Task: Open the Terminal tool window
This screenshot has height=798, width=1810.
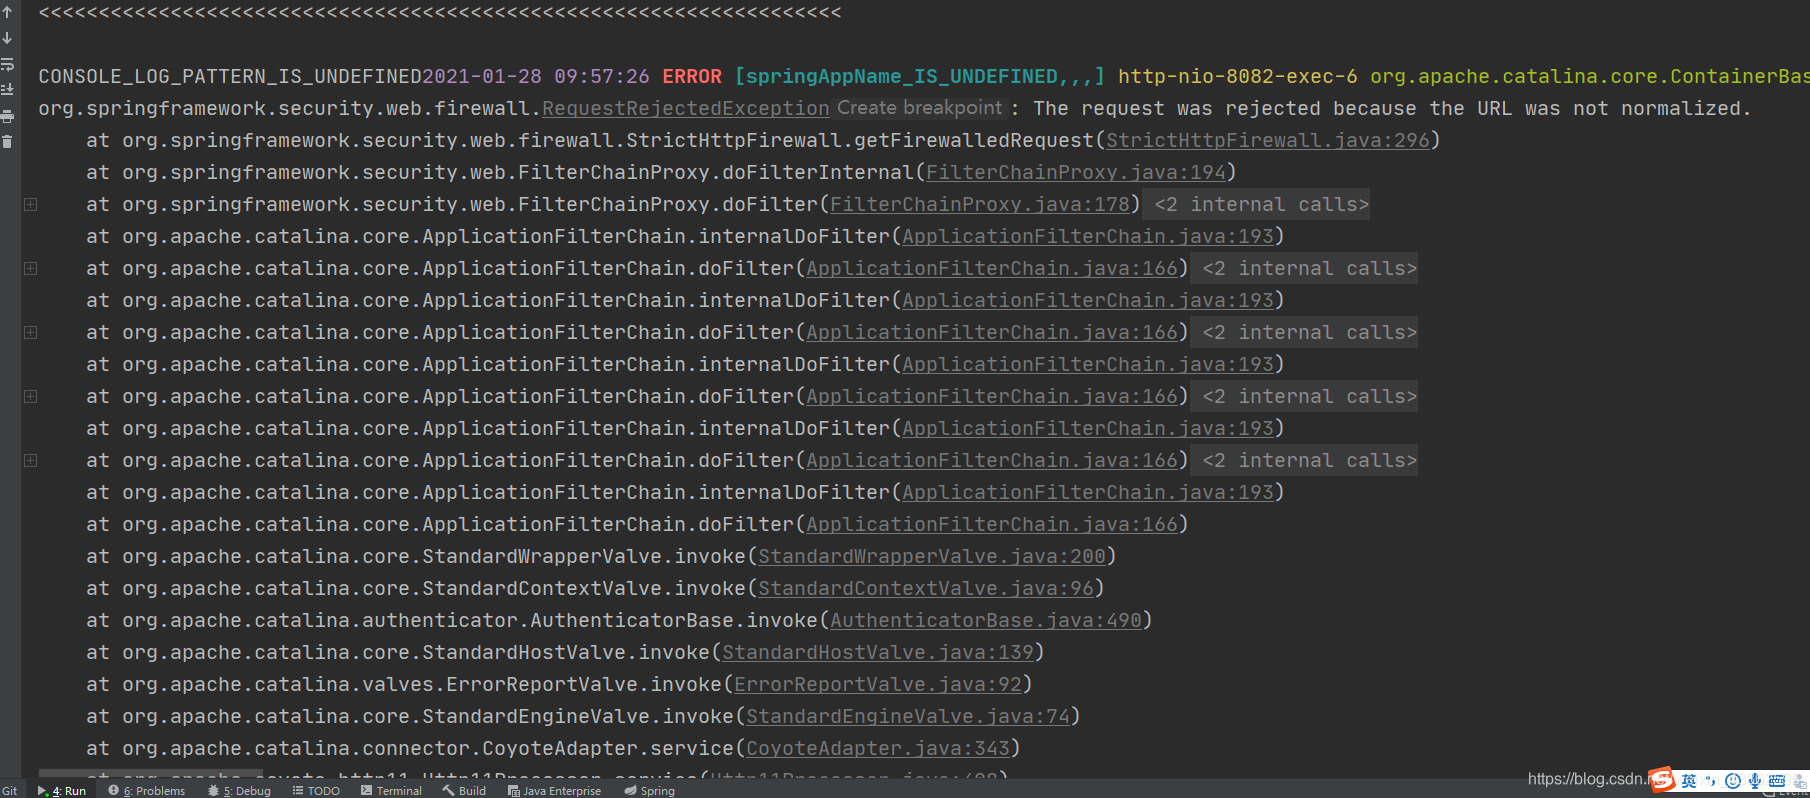Action: (391, 790)
